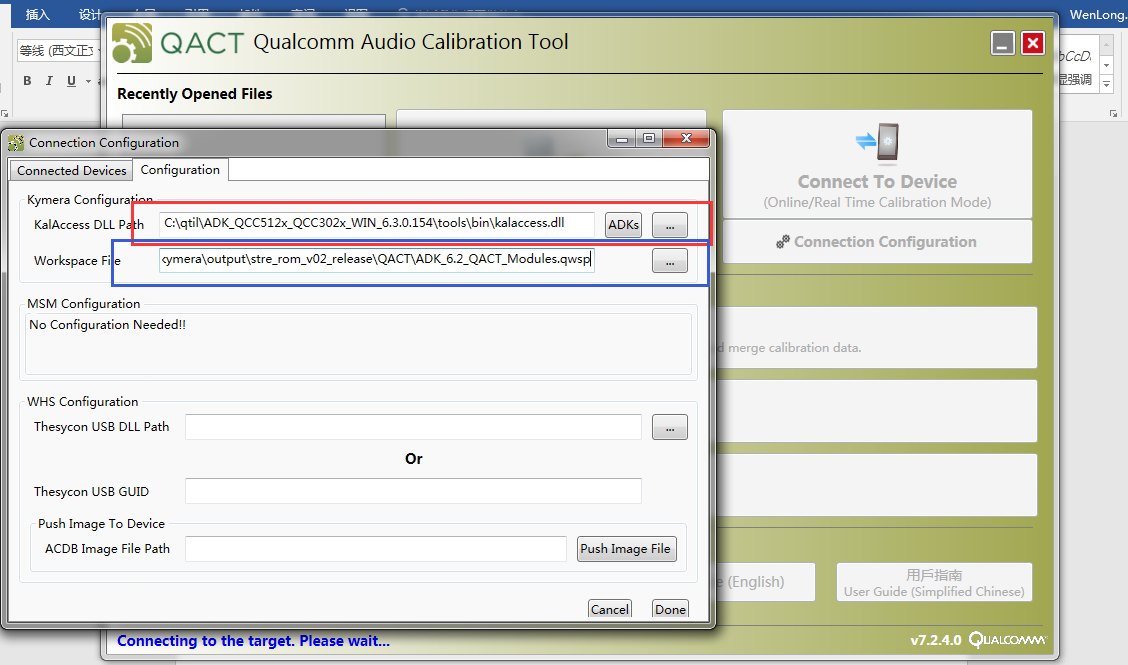Click the ADKs button
The width and height of the screenshot is (1128, 665).
tap(623, 225)
